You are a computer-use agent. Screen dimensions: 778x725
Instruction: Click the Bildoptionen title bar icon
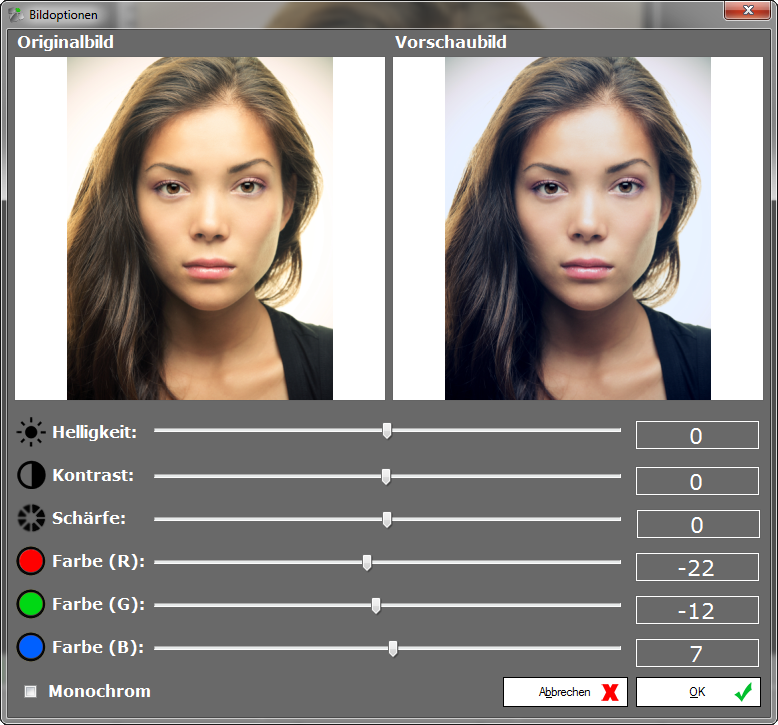click(15, 16)
